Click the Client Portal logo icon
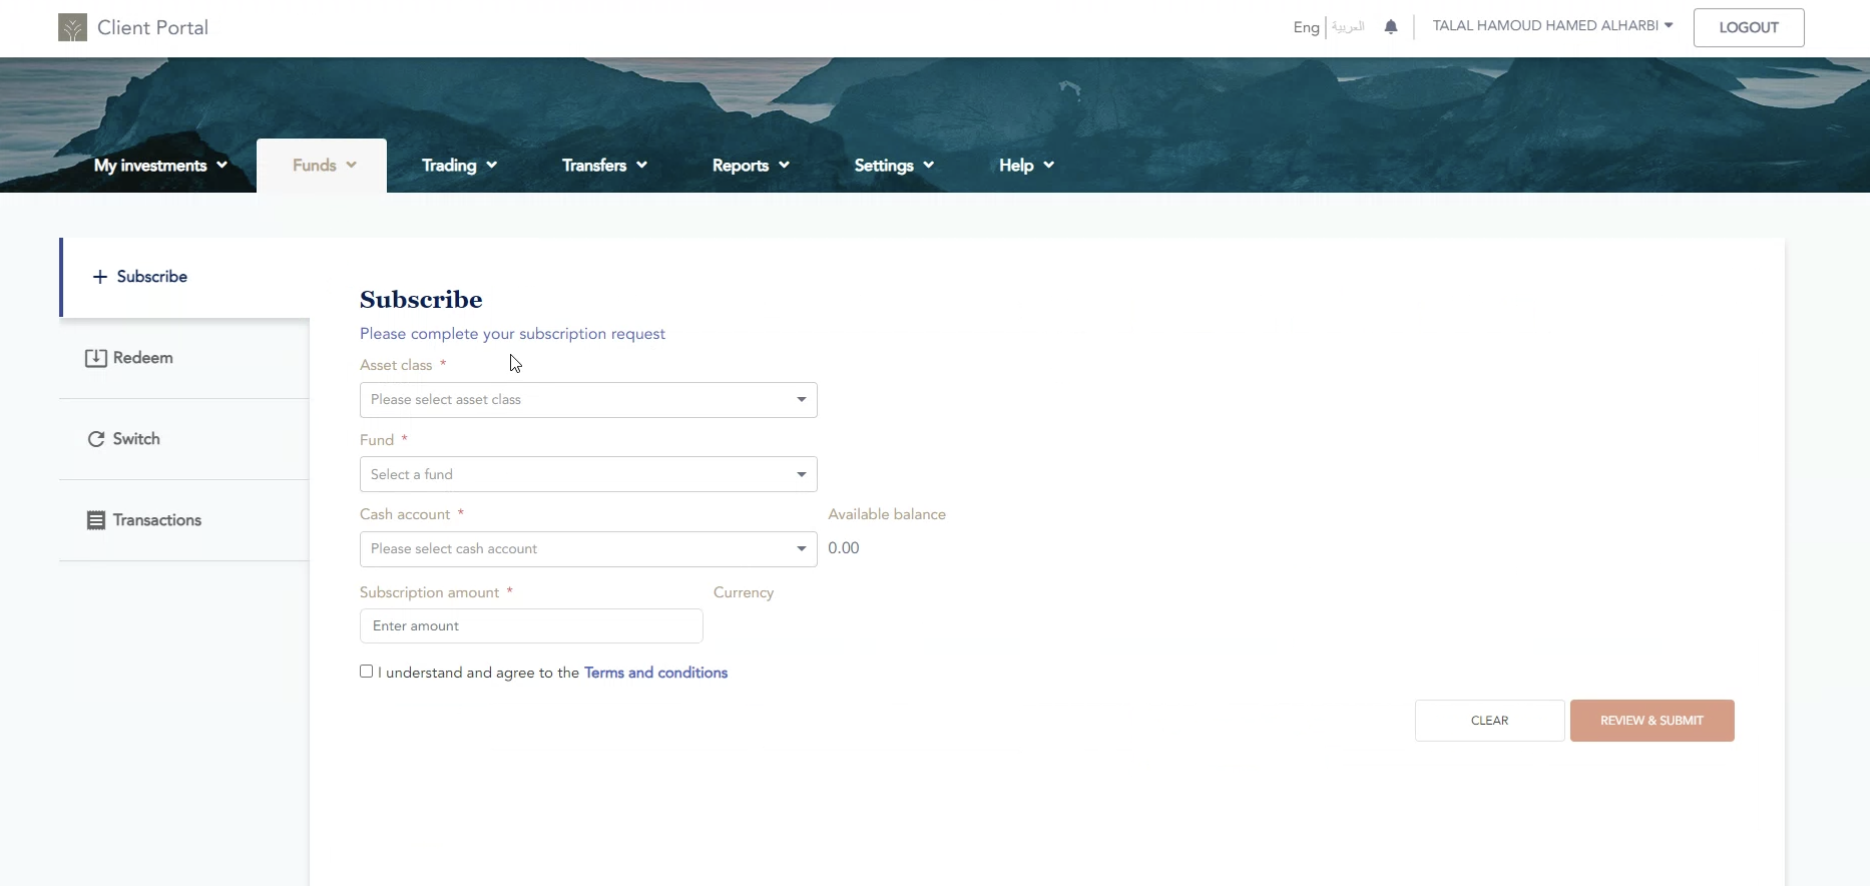Viewport: 1870px width, 886px height. [x=72, y=28]
